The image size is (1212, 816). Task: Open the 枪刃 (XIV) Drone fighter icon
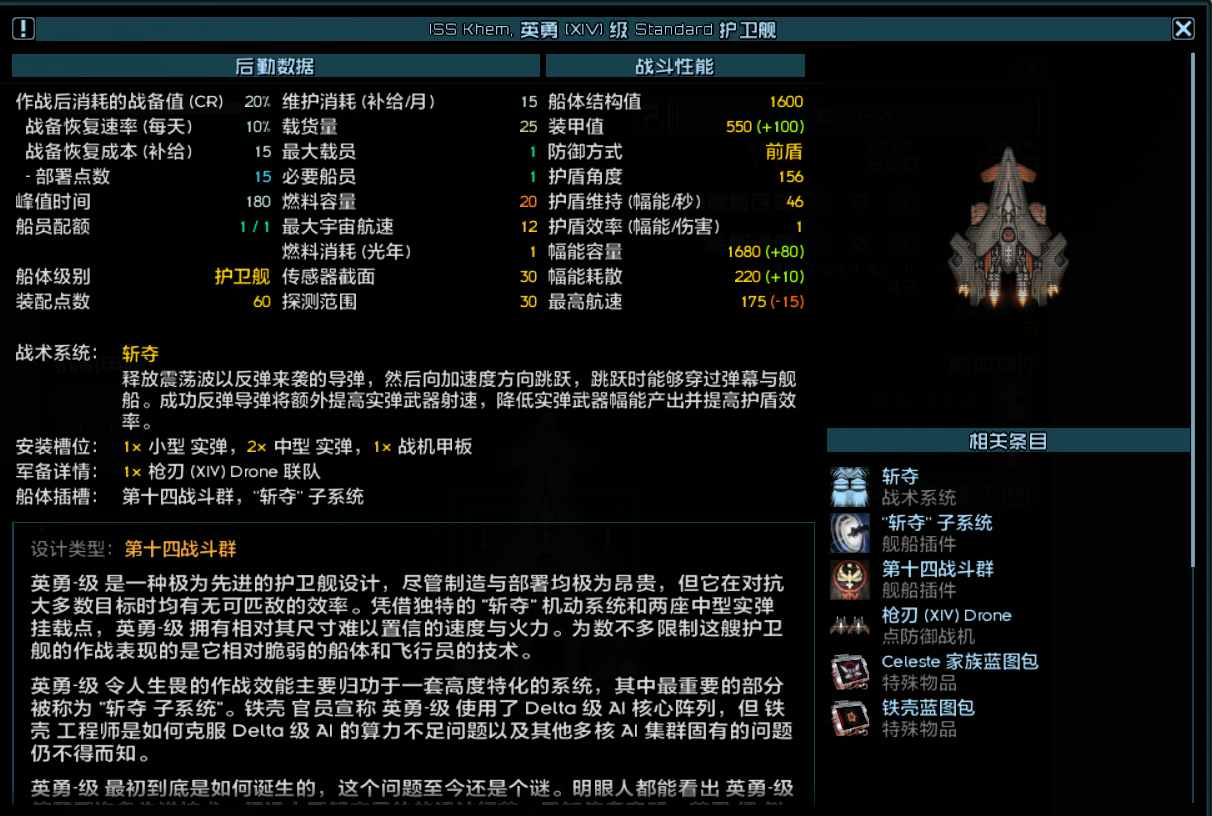[x=851, y=625]
